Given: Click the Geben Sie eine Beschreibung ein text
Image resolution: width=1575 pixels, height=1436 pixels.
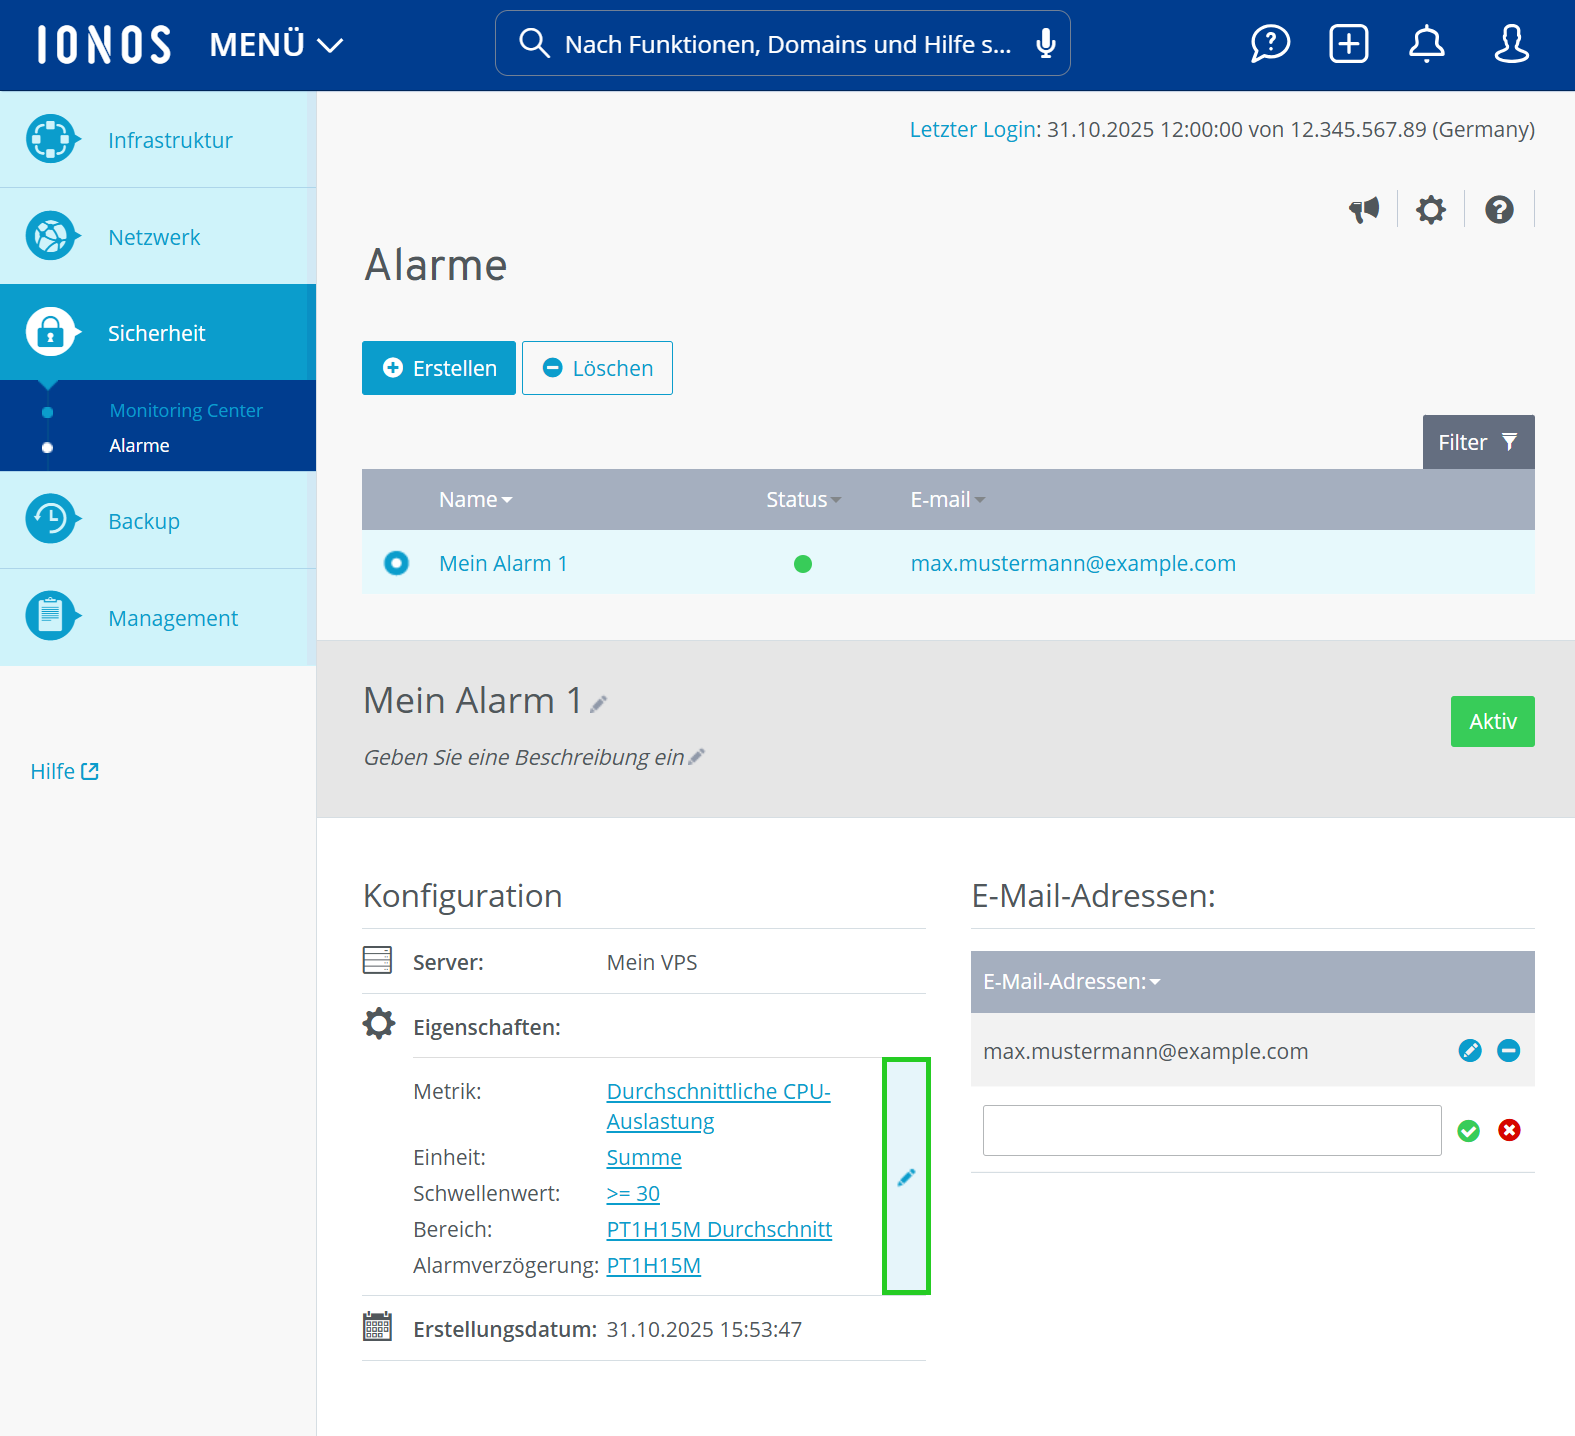Looking at the screenshot, I should click(523, 758).
